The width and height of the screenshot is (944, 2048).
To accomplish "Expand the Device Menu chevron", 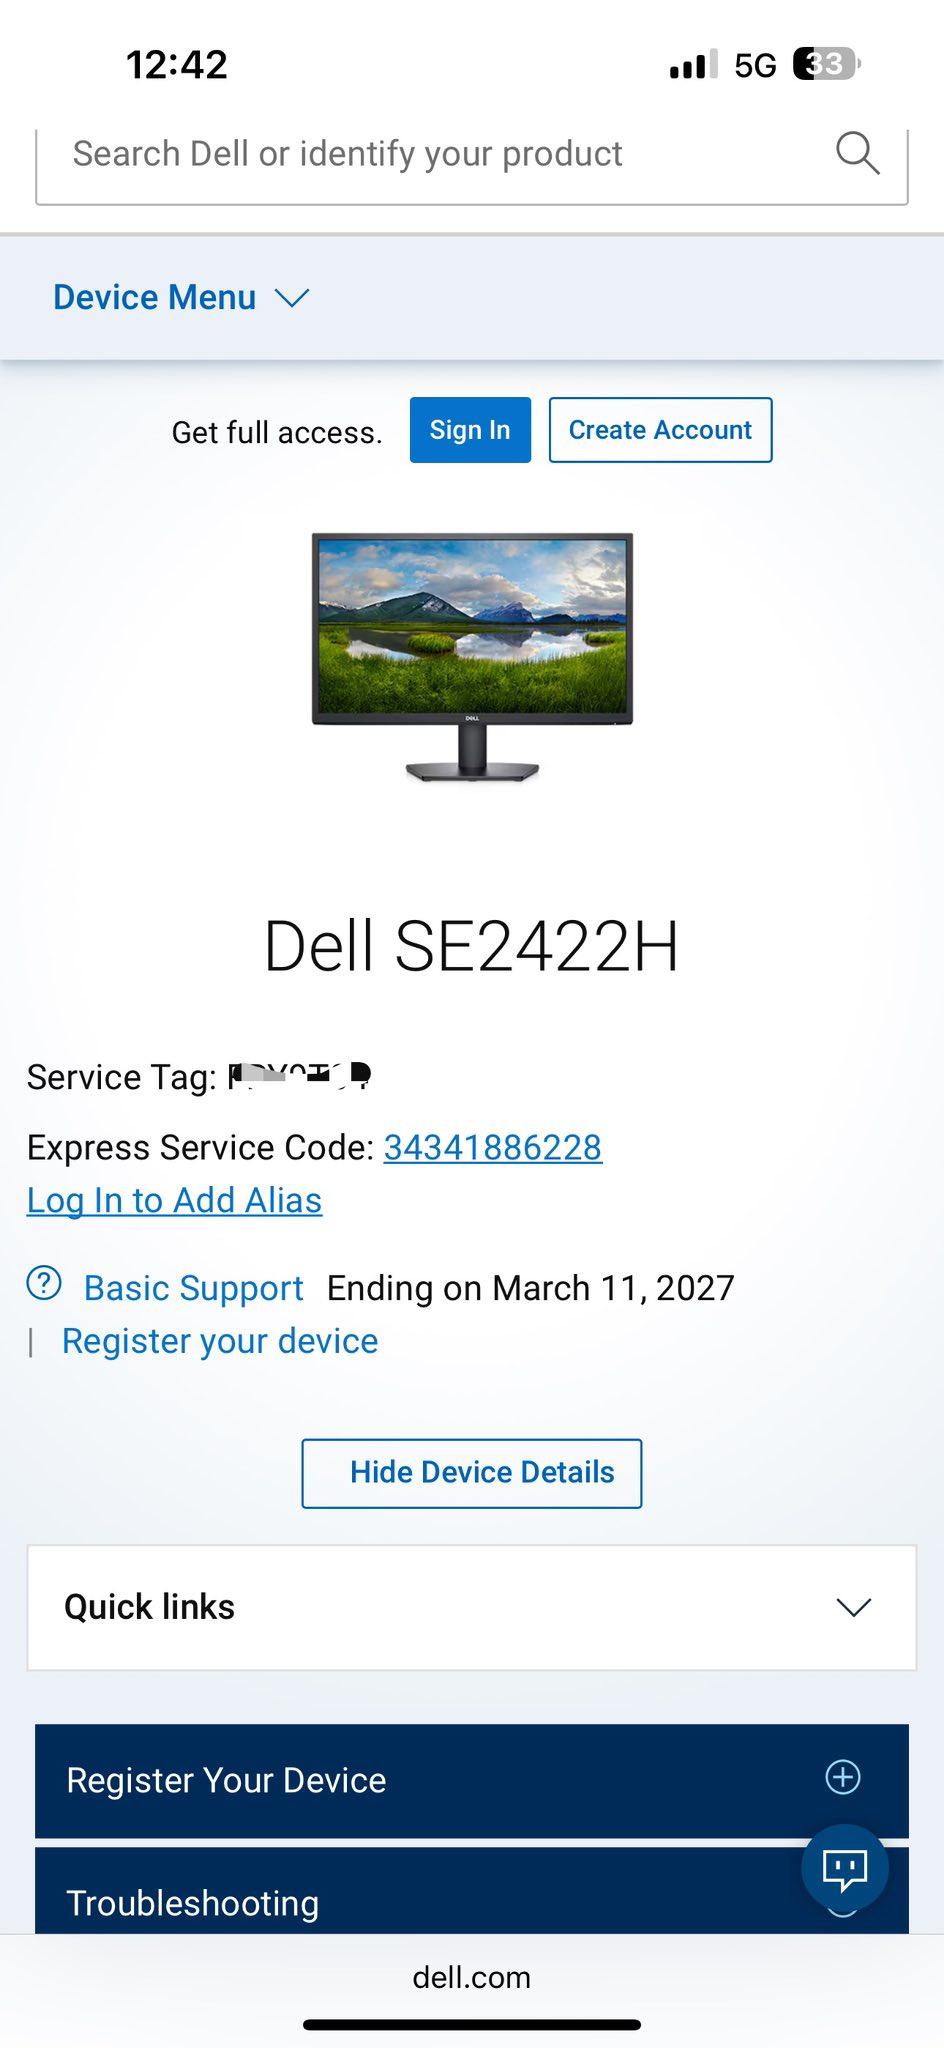I will pos(292,298).
